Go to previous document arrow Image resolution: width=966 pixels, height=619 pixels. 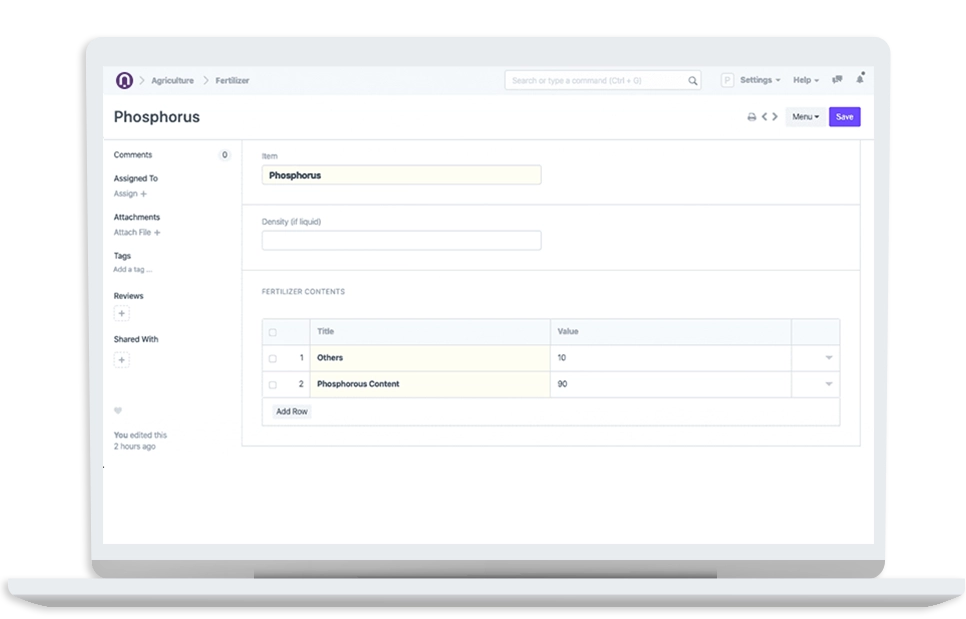tap(764, 117)
